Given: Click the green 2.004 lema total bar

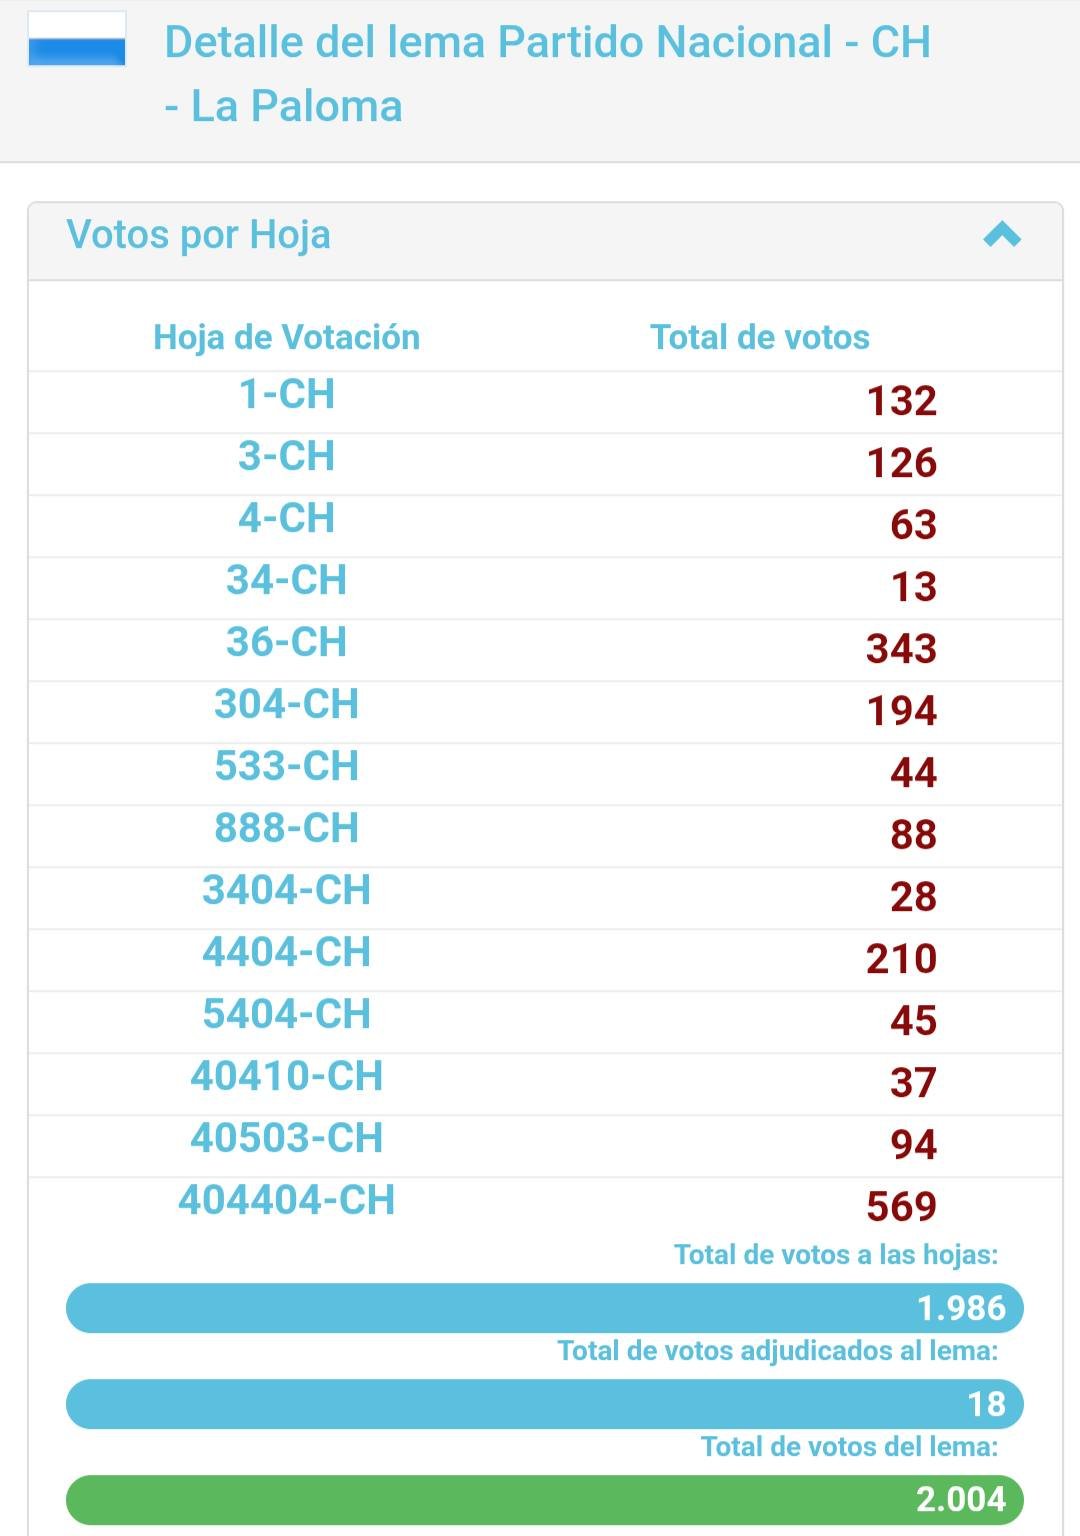Looking at the screenshot, I should coord(545,1499).
